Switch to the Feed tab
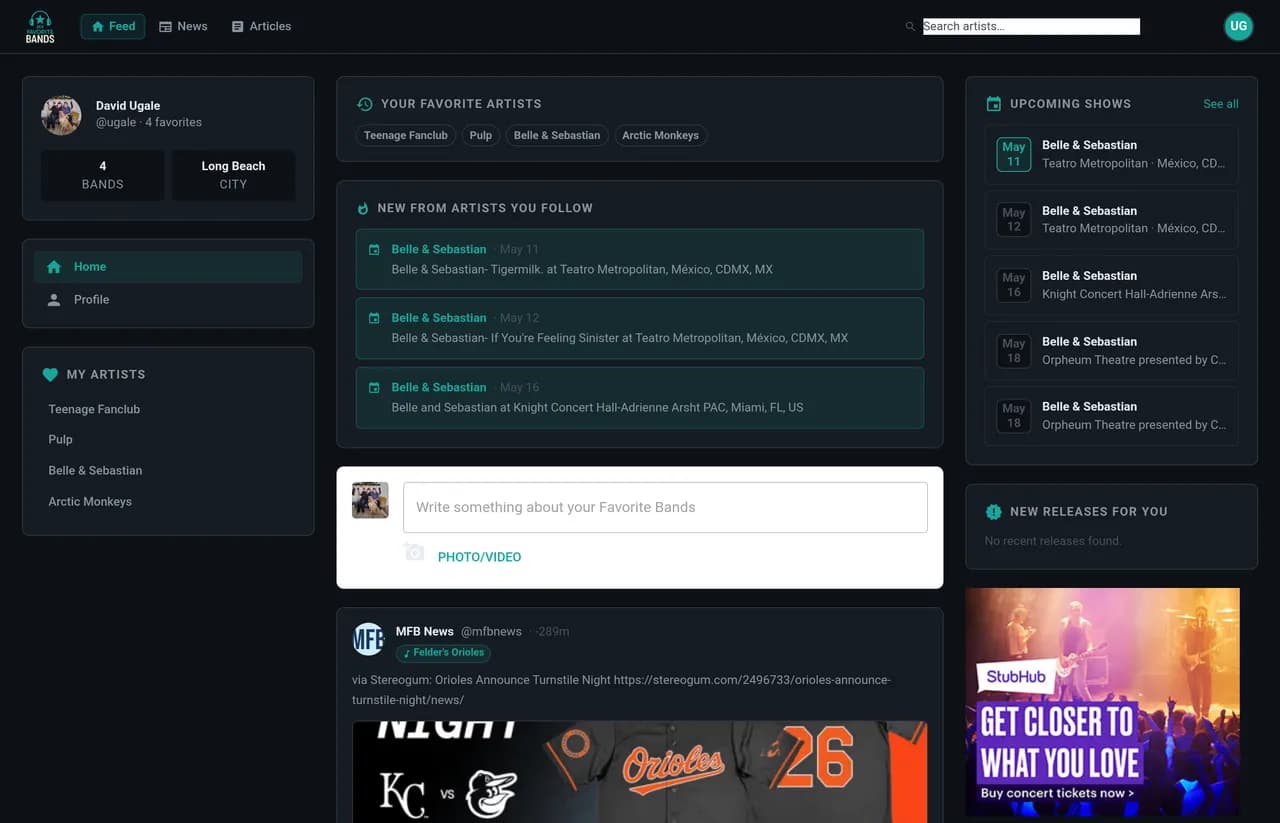 tap(113, 27)
